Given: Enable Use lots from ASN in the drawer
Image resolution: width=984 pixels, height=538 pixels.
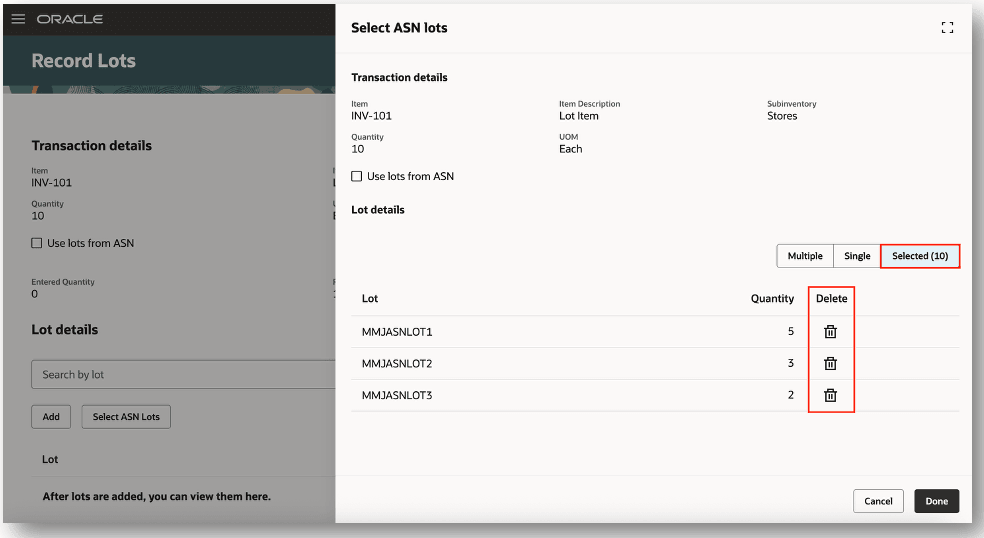Looking at the screenshot, I should pos(356,176).
